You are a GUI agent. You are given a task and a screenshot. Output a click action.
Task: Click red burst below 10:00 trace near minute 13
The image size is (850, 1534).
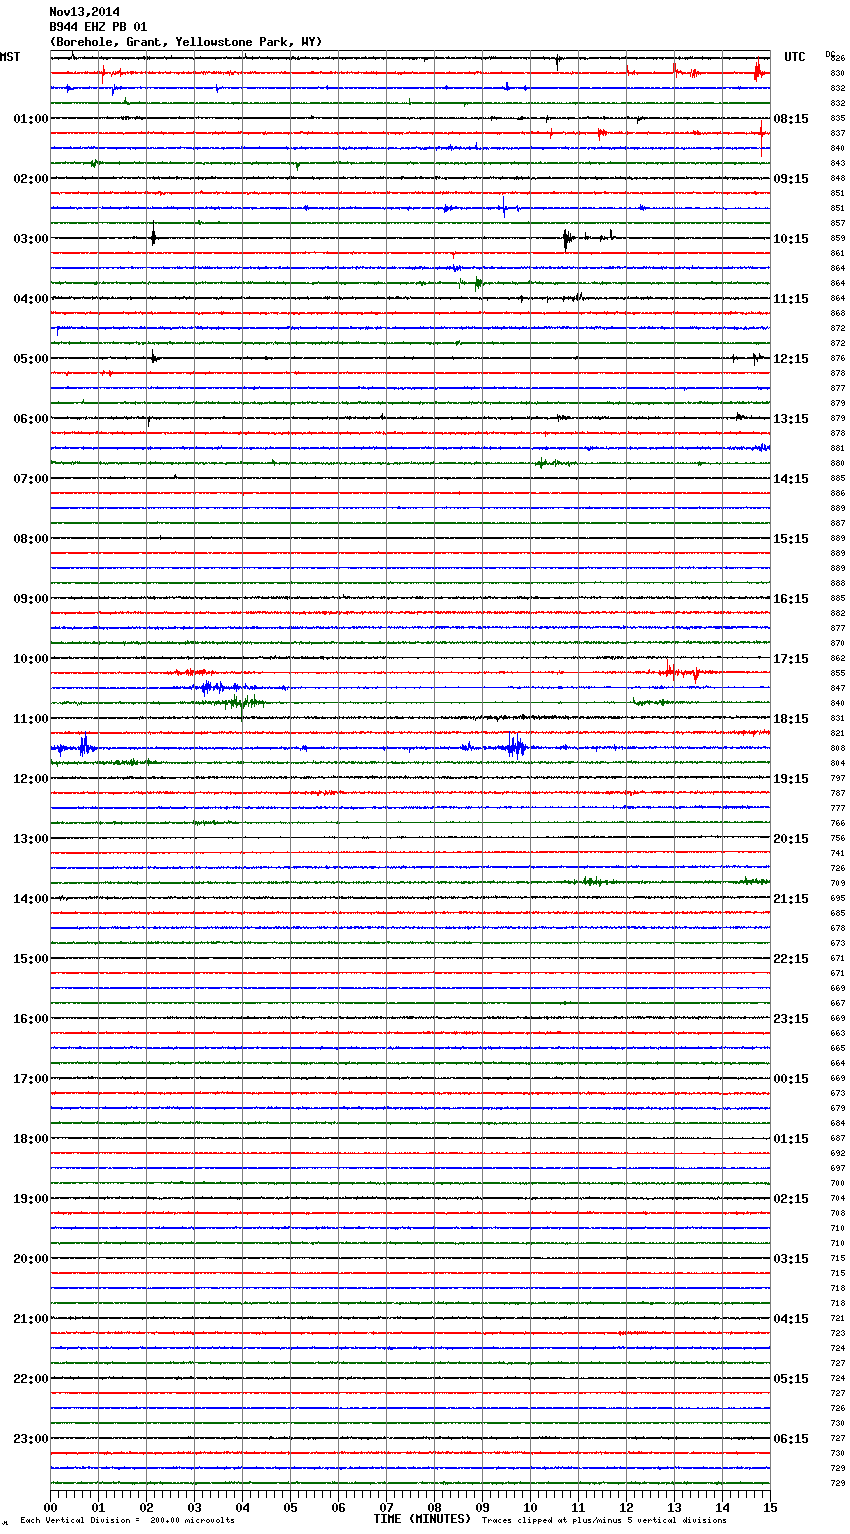[x=685, y=672]
